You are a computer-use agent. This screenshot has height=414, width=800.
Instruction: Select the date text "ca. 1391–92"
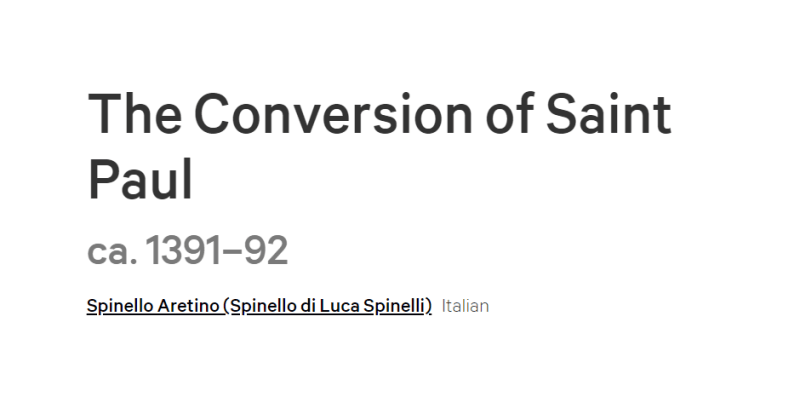tap(188, 251)
